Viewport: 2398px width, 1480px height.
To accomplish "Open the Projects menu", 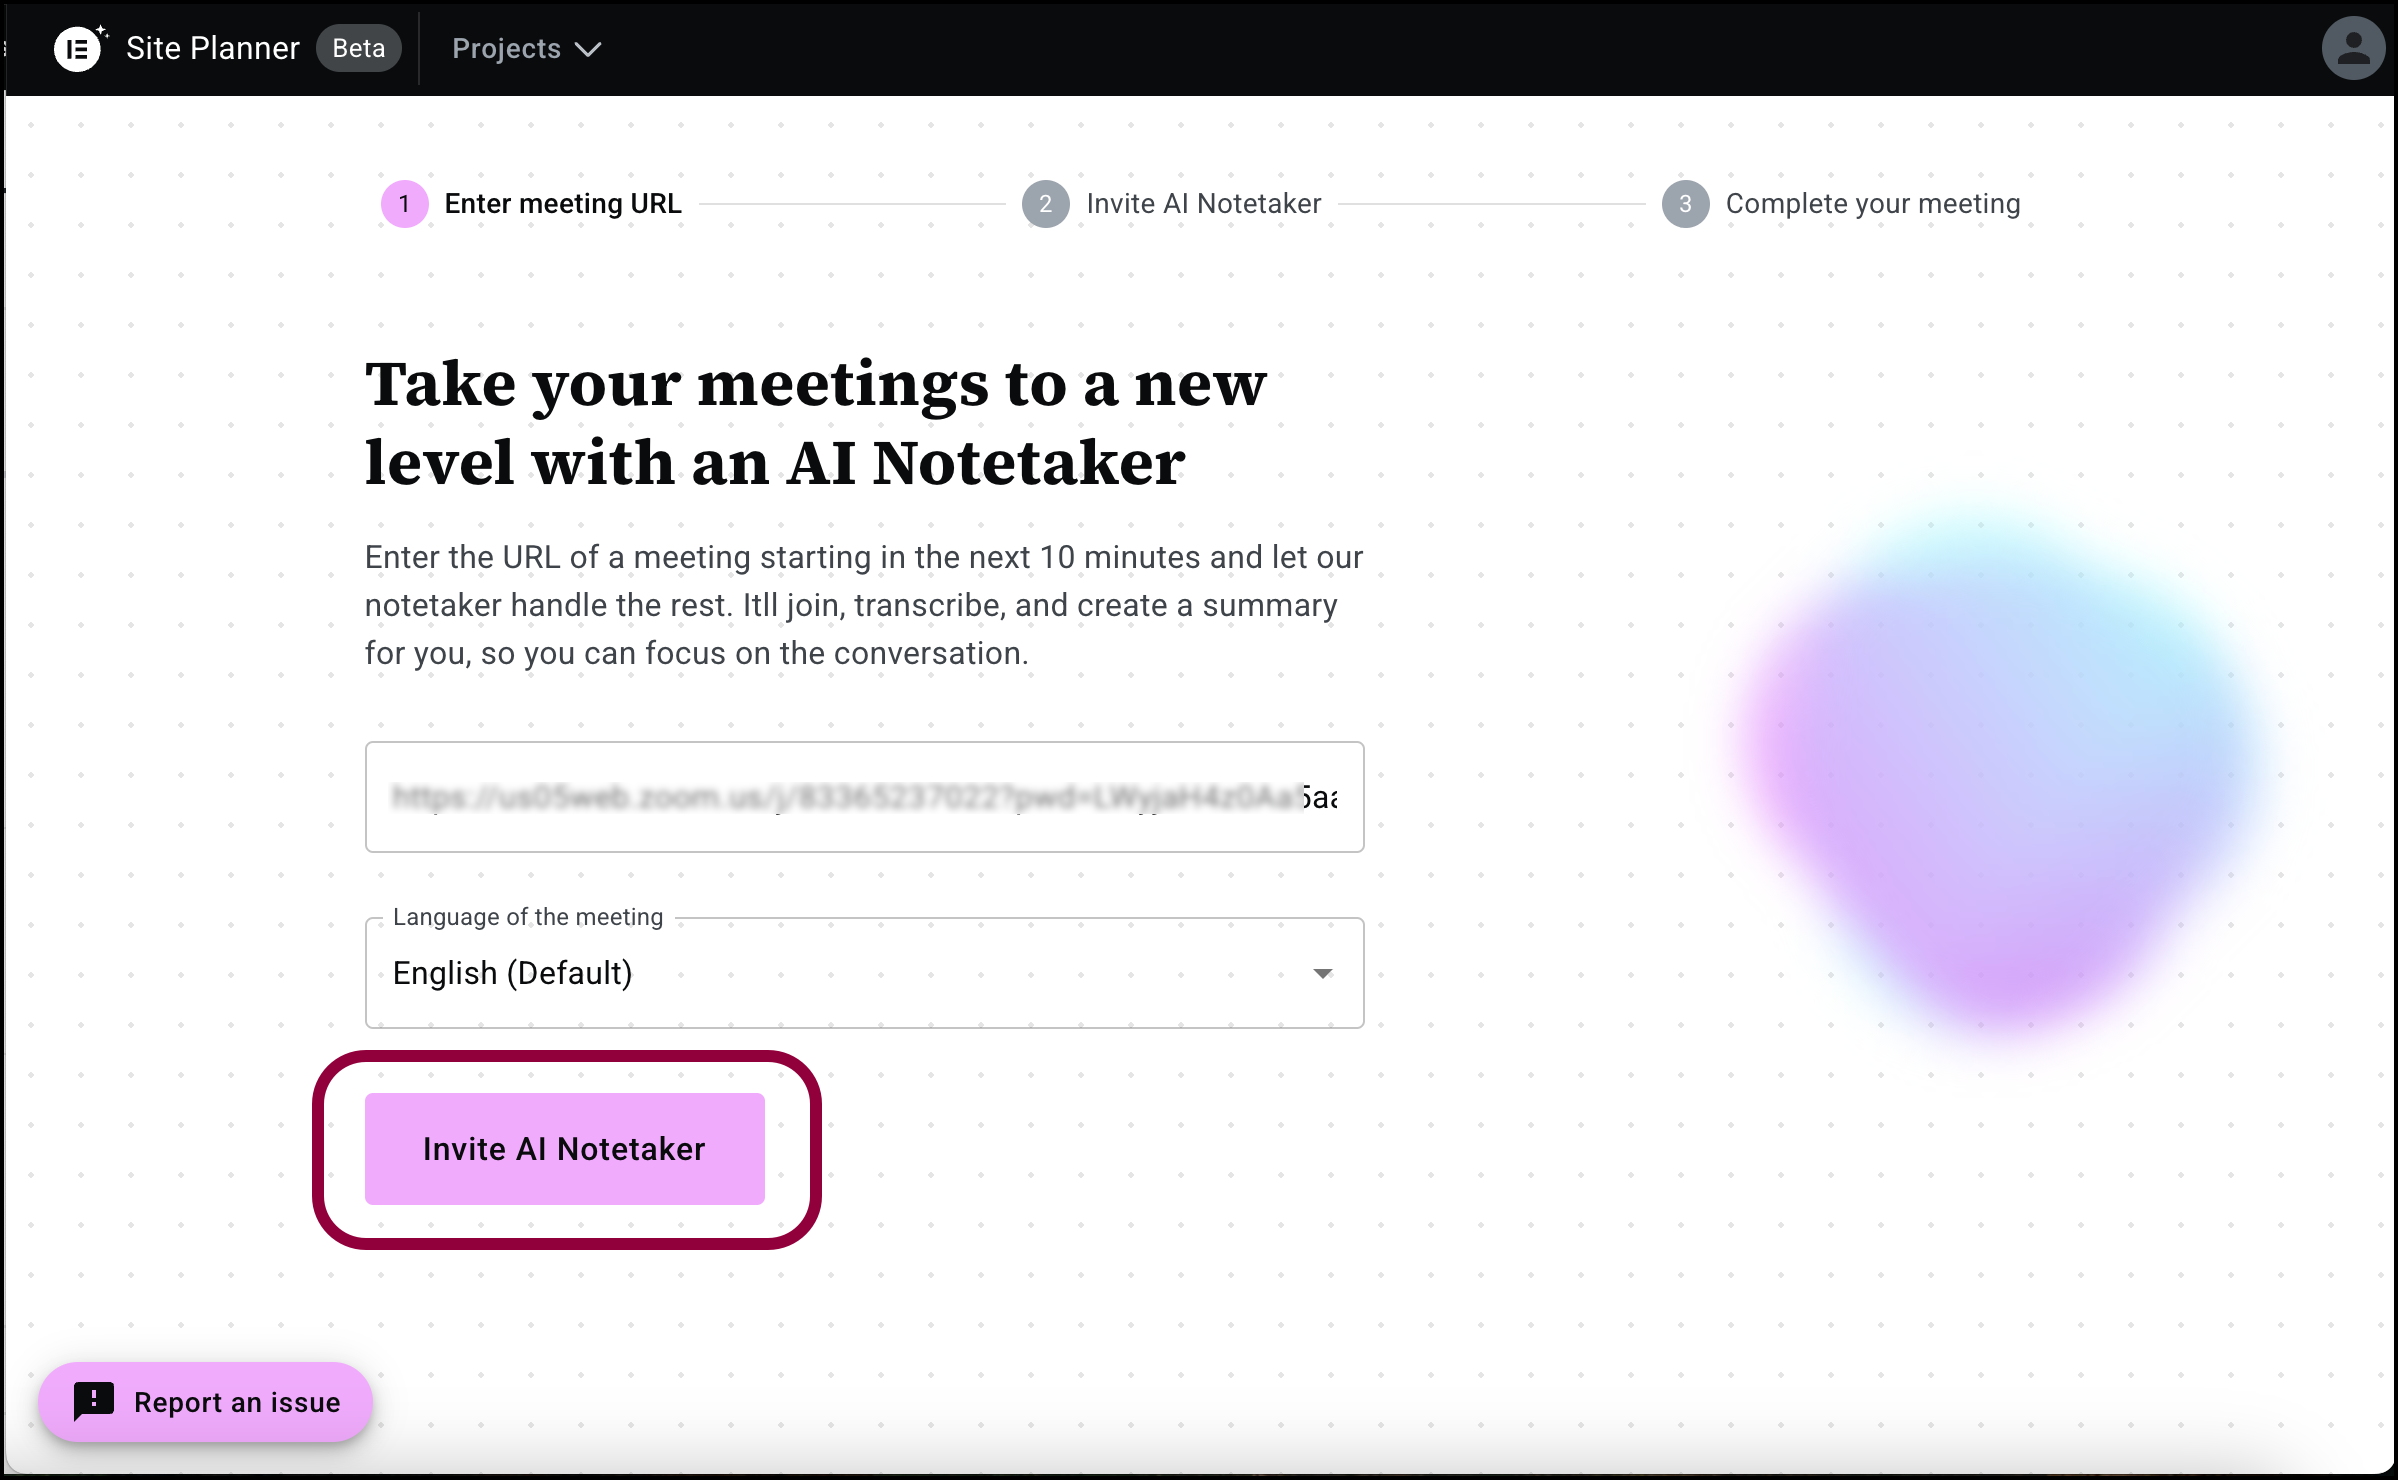I will point(527,48).
